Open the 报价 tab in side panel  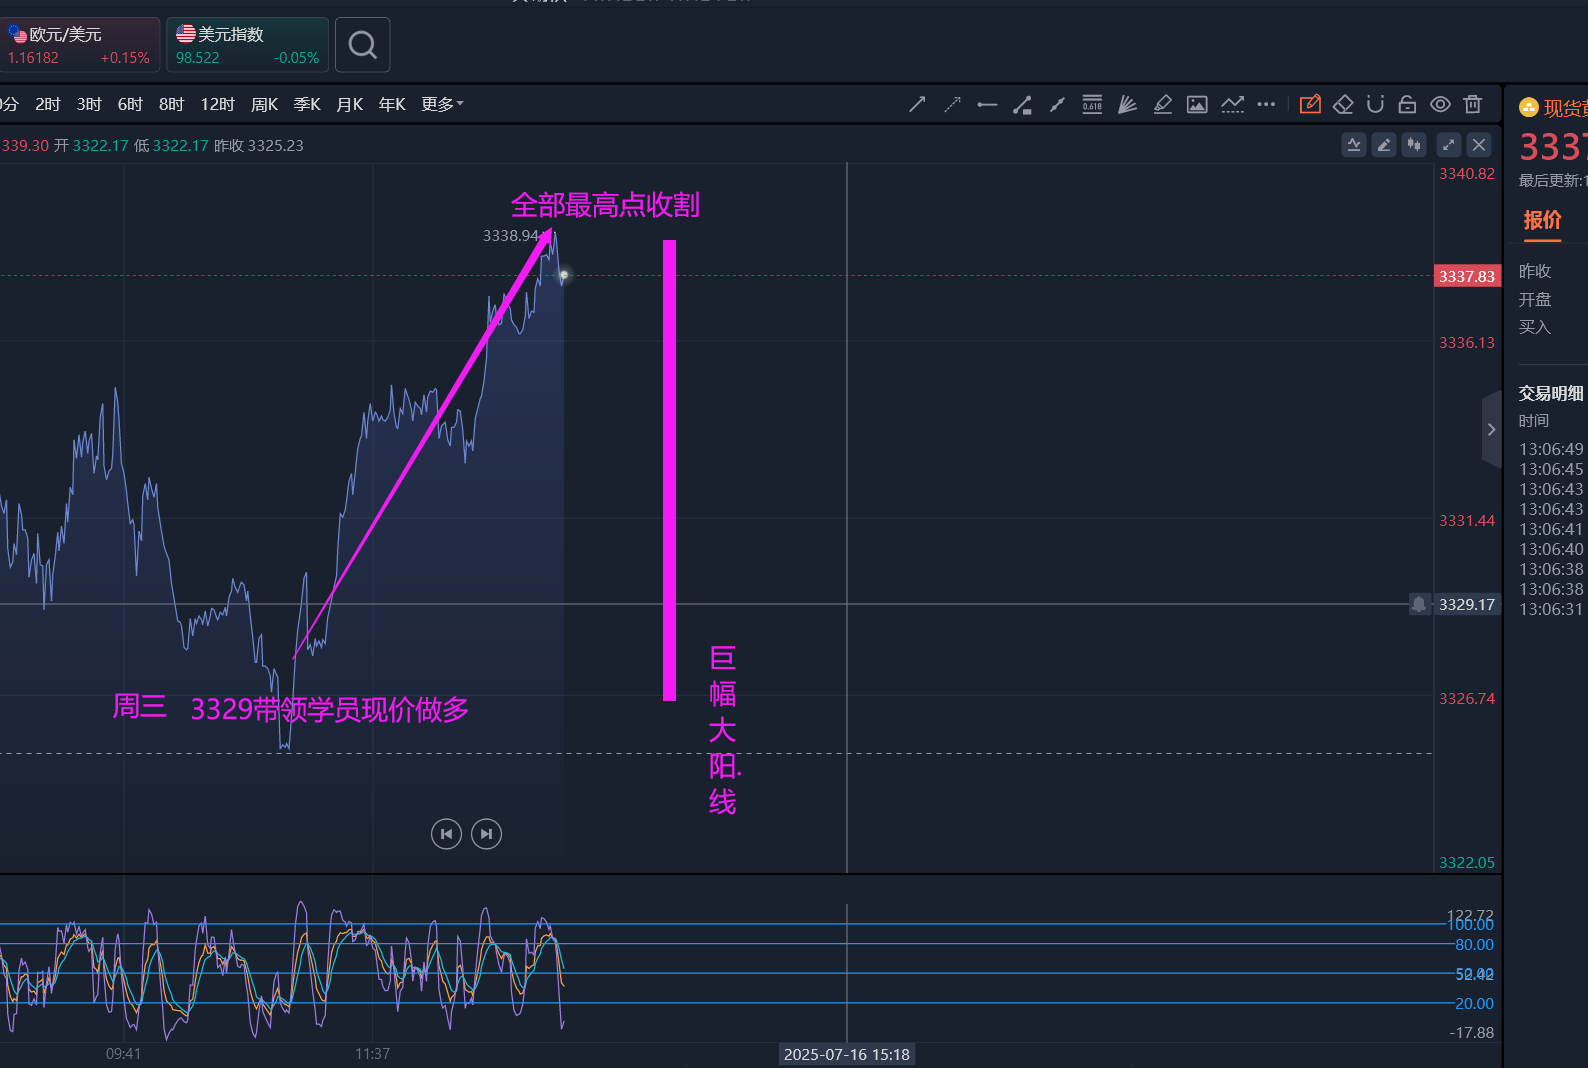[x=1542, y=220]
